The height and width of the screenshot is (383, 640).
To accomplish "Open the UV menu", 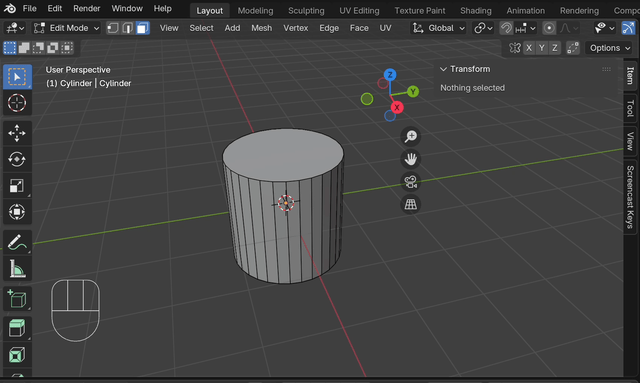I will [x=385, y=28].
